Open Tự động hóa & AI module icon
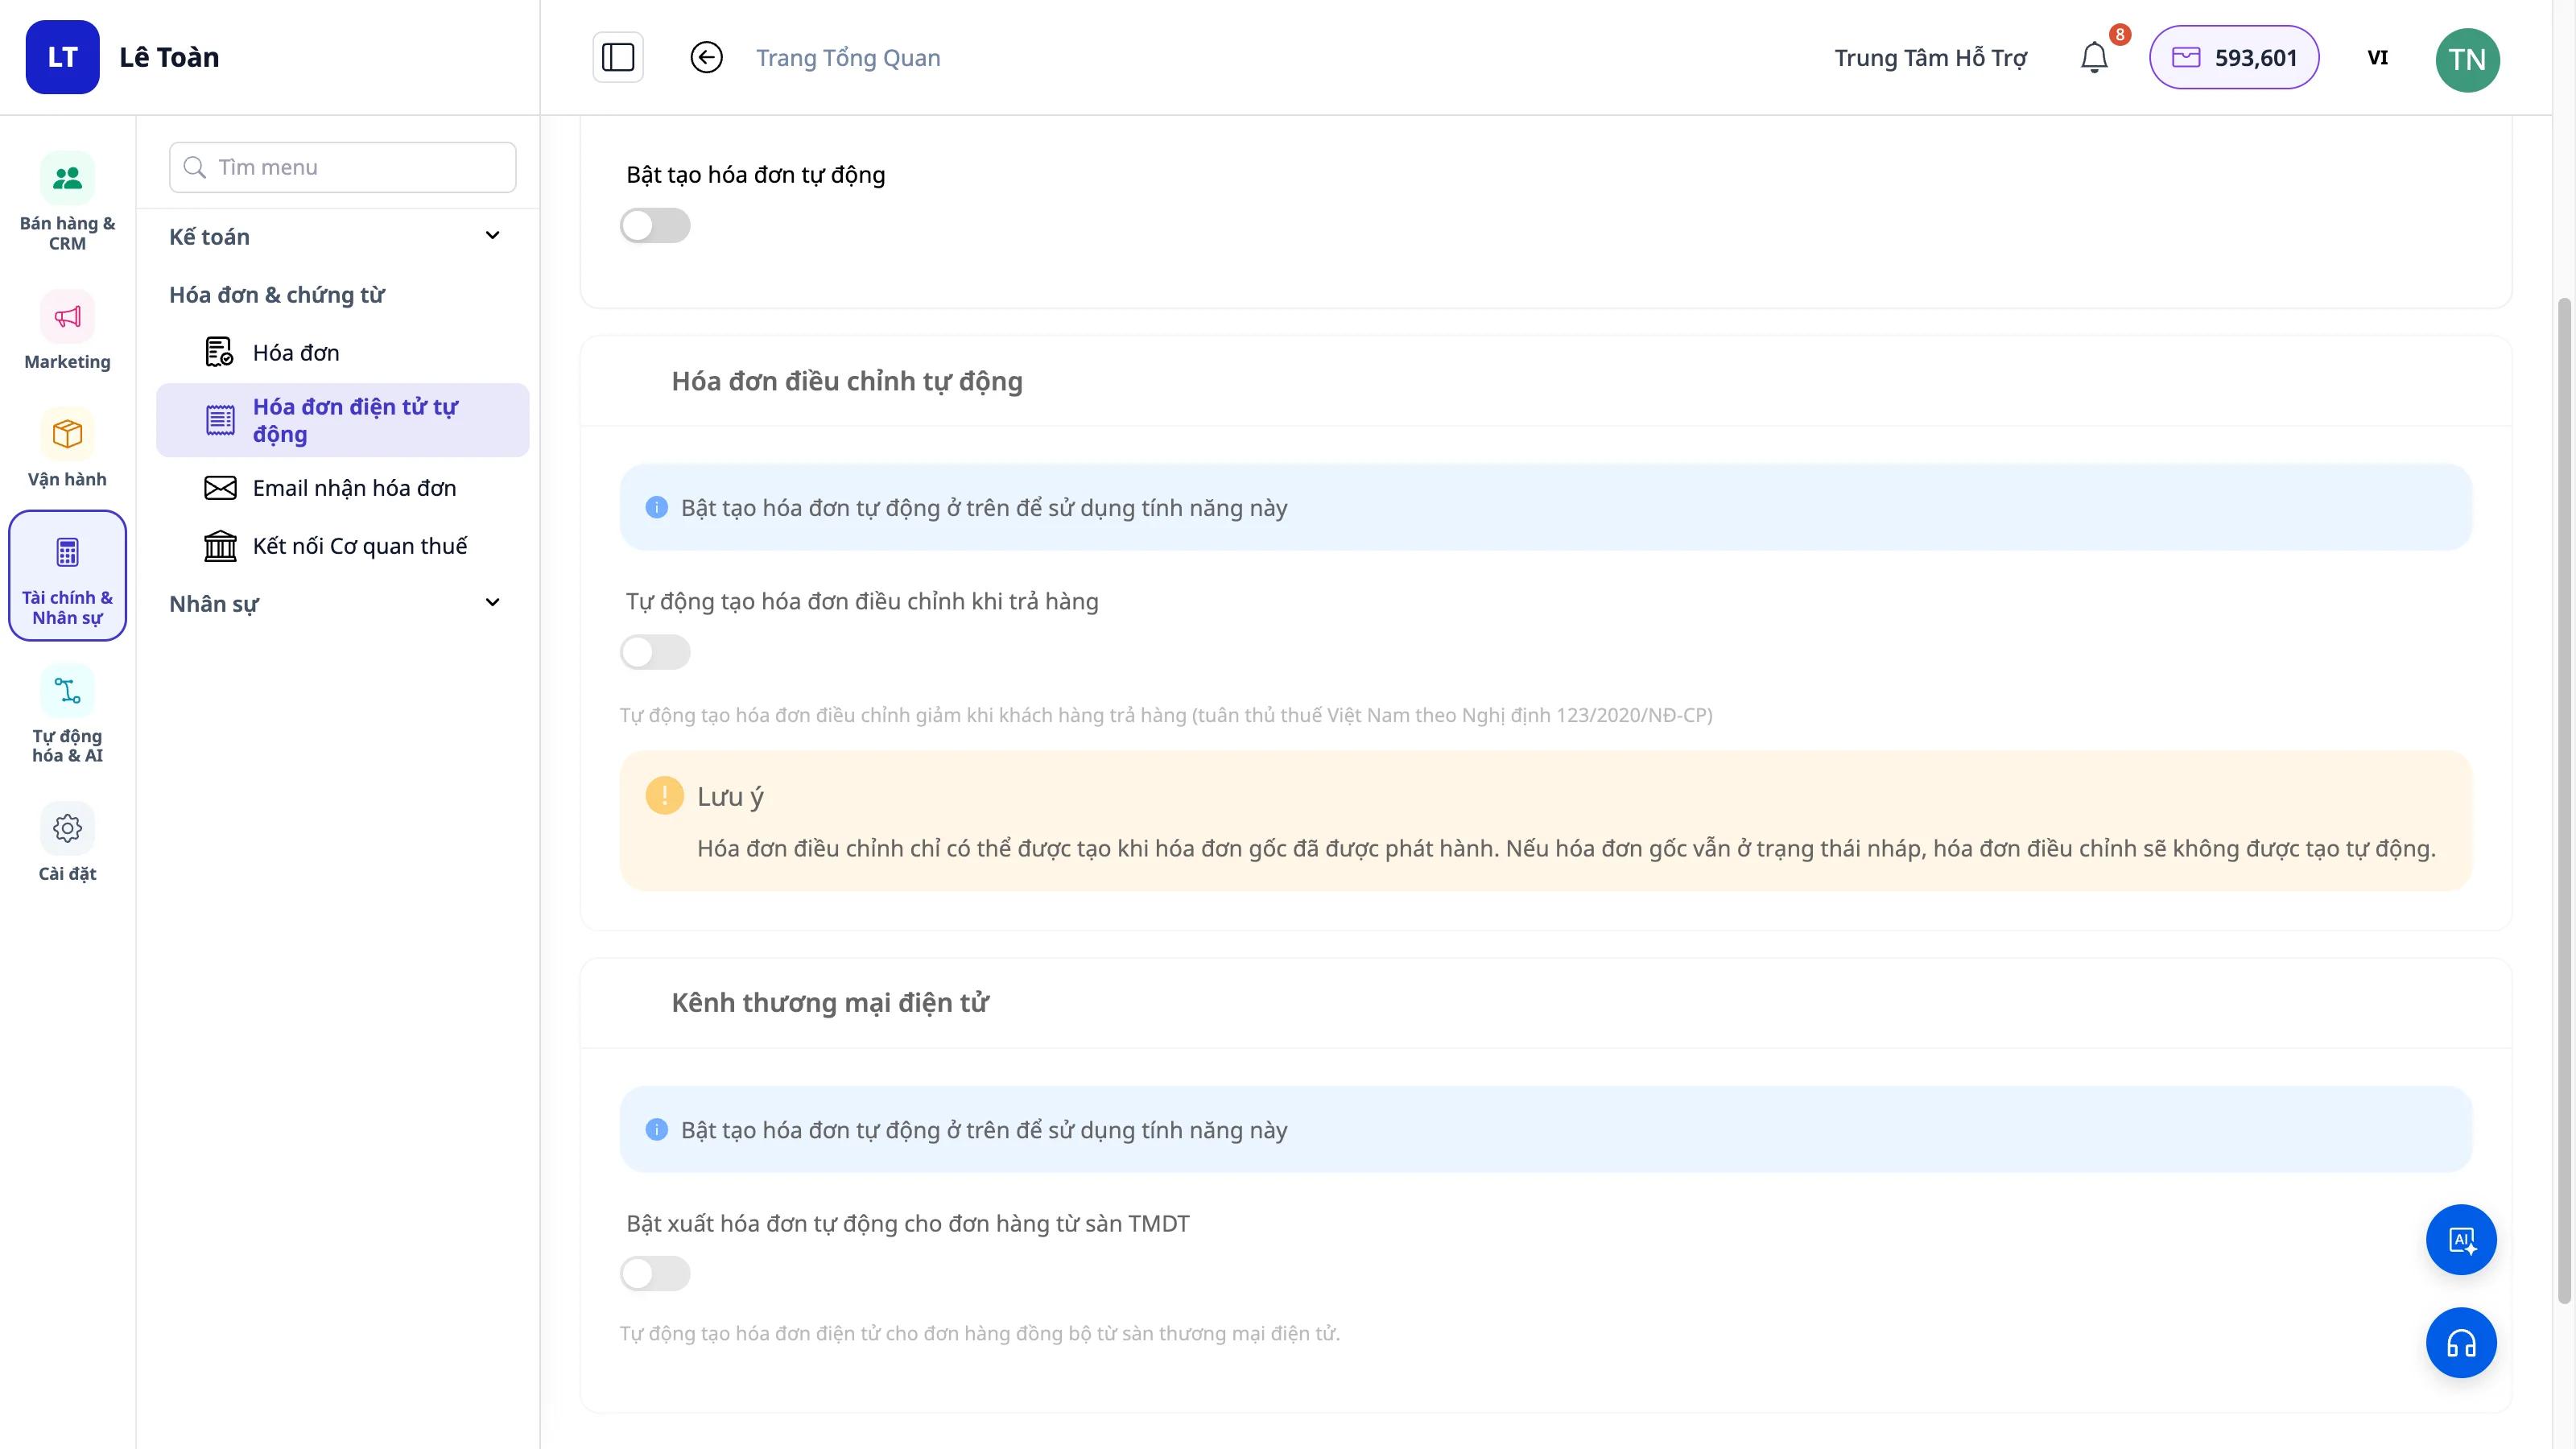Image resolution: width=2576 pixels, height=1449 pixels. tap(67, 691)
